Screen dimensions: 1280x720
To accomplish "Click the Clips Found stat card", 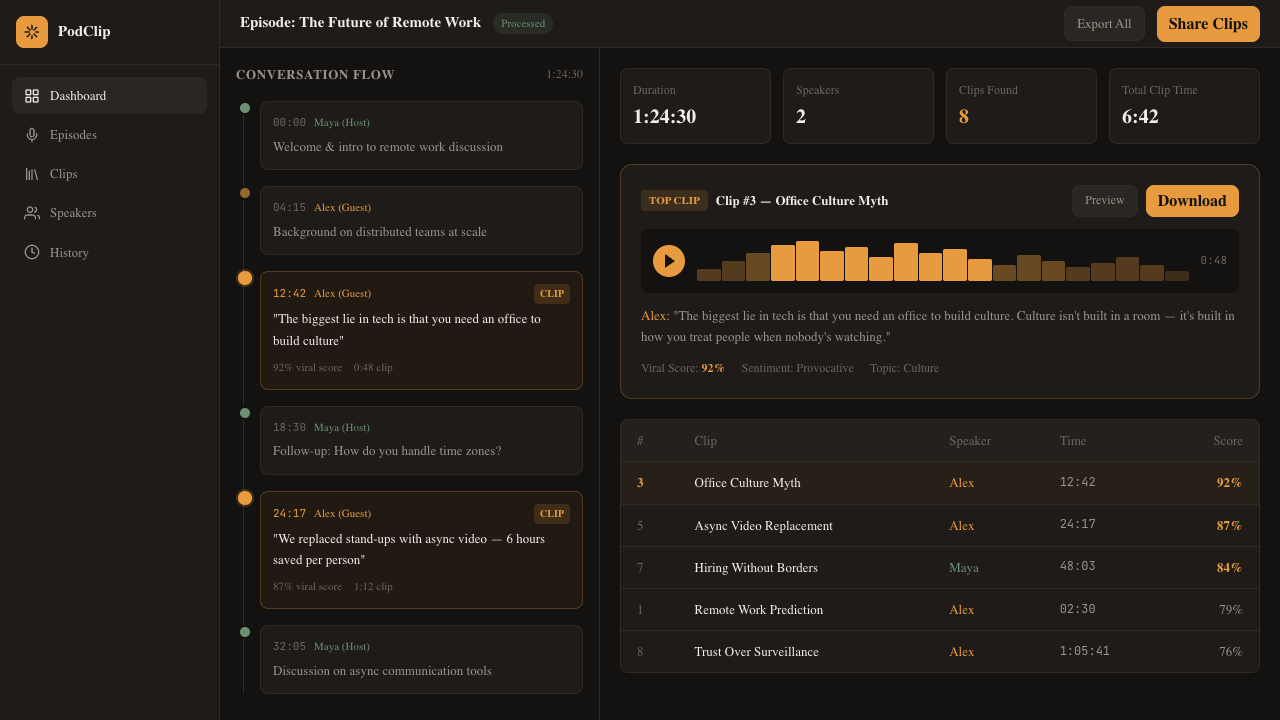I will click(1021, 106).
